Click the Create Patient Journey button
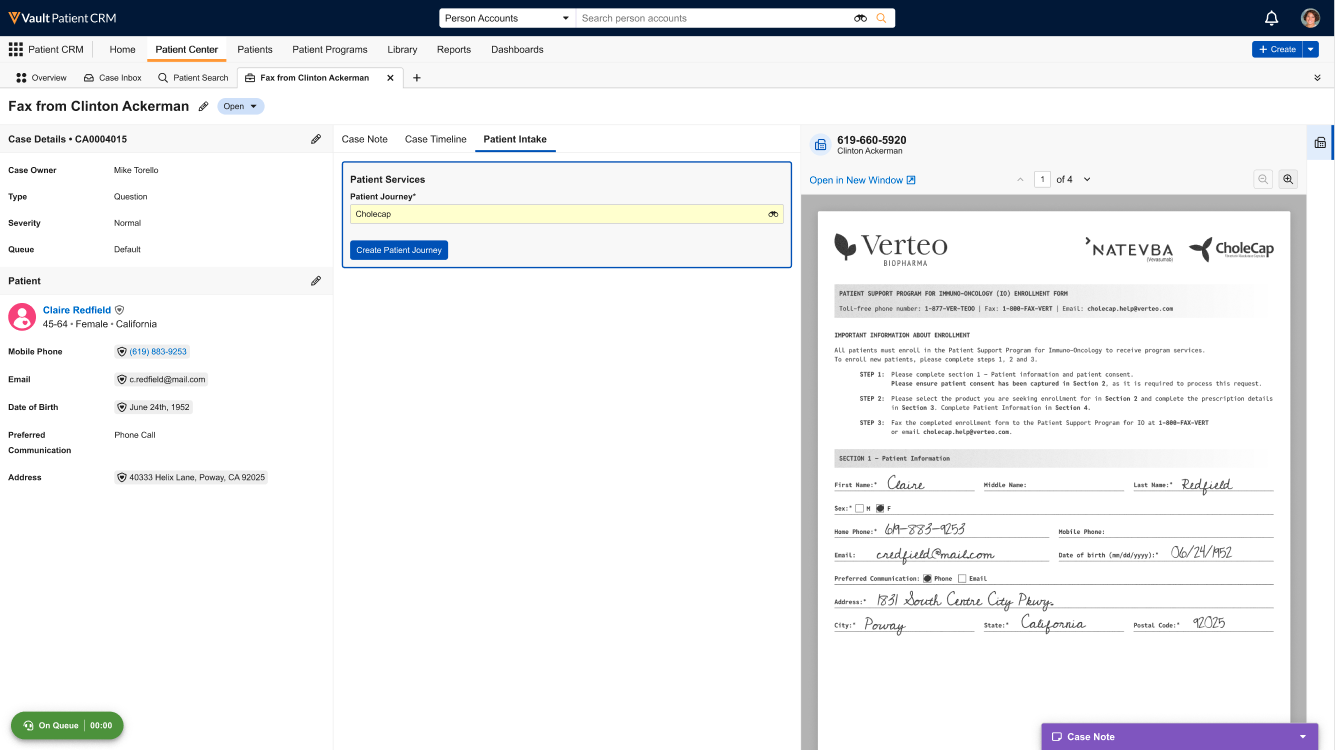The width and height of the screenshot is (1335, 750). (x=398, y=250)
